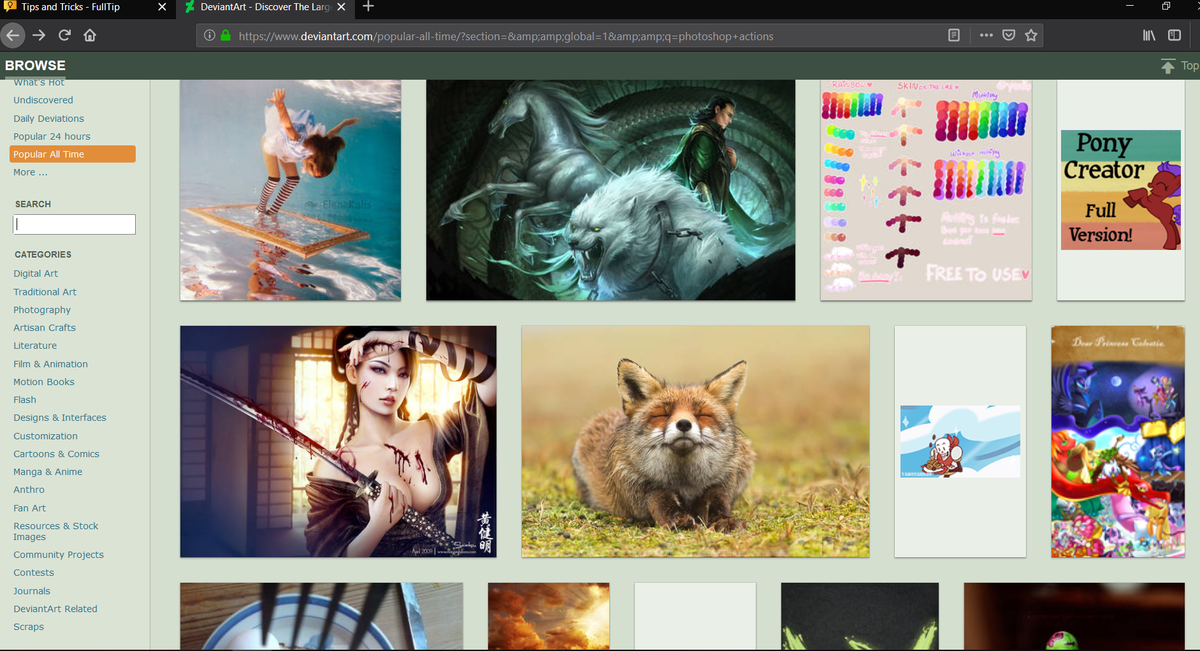Open the Dear Princess Celestia artwork
1200x651 pixels.
(1118, 441)
